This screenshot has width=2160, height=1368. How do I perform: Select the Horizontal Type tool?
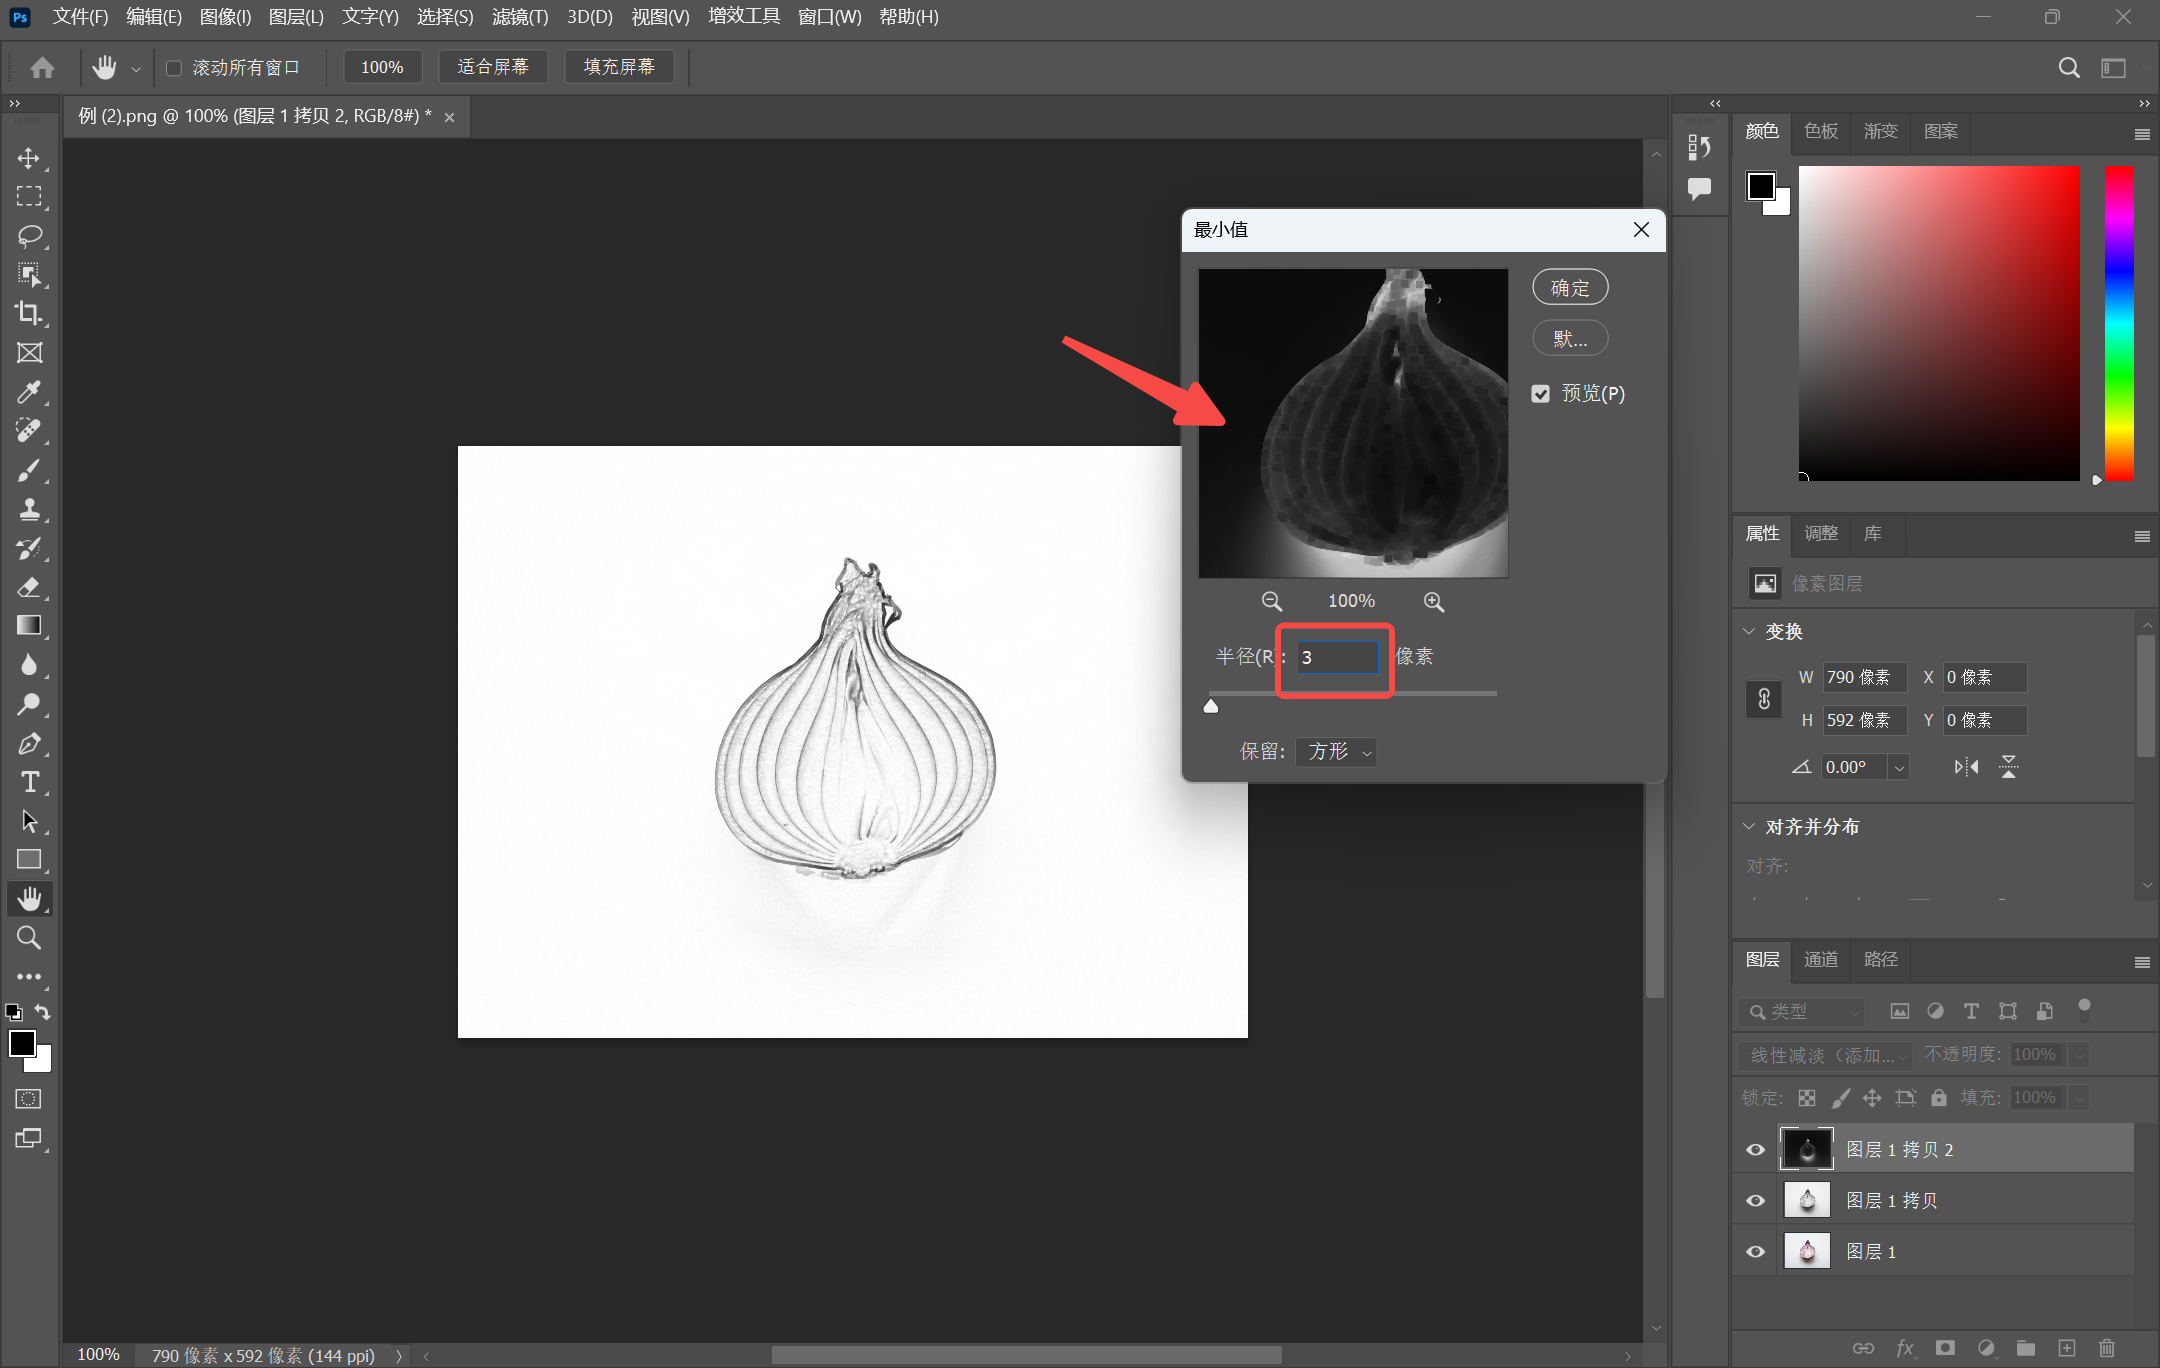29,782
